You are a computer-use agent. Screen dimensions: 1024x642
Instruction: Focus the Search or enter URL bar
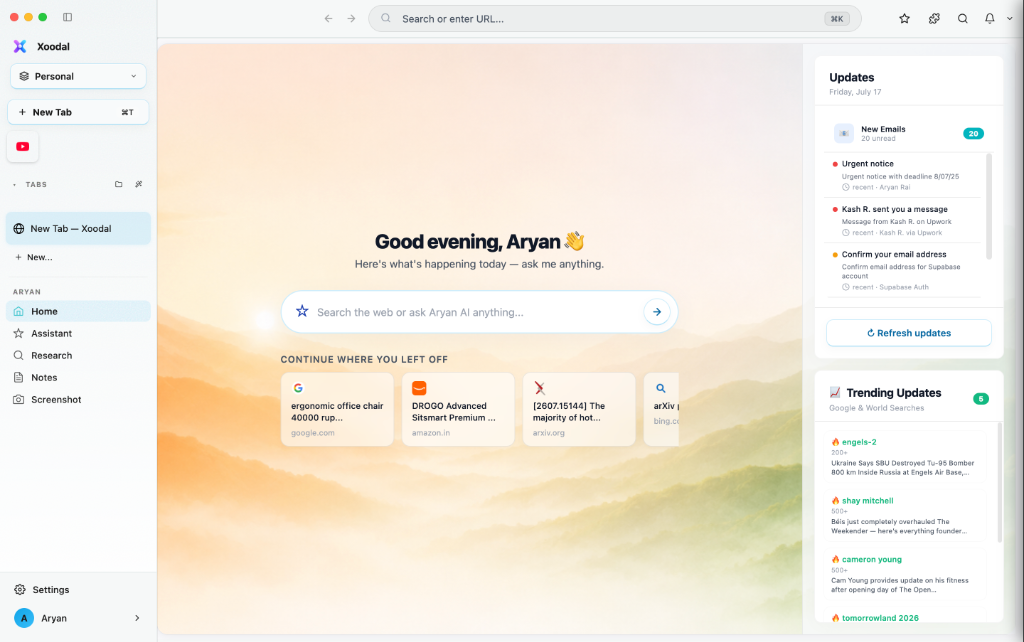tap(615, 19)
